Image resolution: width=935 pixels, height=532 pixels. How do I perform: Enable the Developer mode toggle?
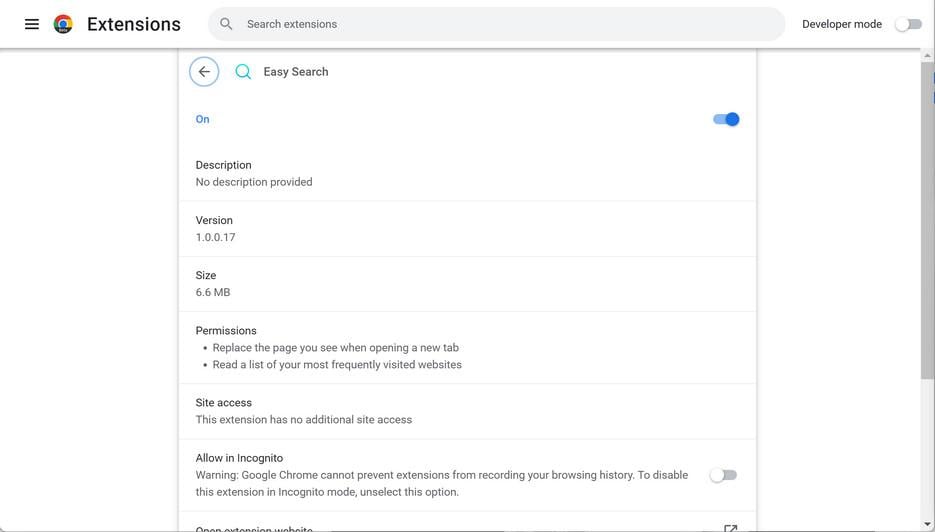click(908, 24)
